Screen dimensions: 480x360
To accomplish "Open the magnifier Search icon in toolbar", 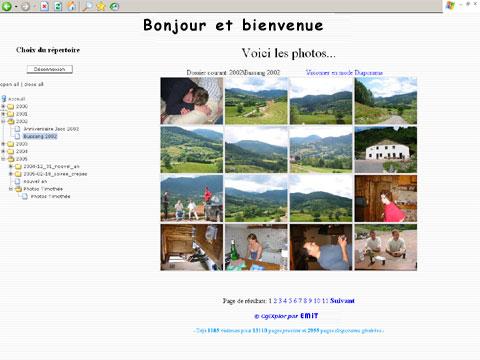I will pyautogui.click(x=87, y=6).
